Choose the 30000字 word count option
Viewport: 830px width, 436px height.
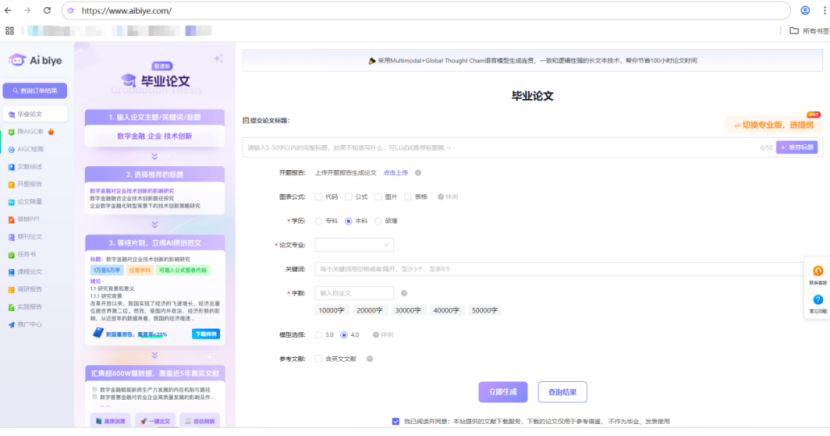tap(408, 311)
